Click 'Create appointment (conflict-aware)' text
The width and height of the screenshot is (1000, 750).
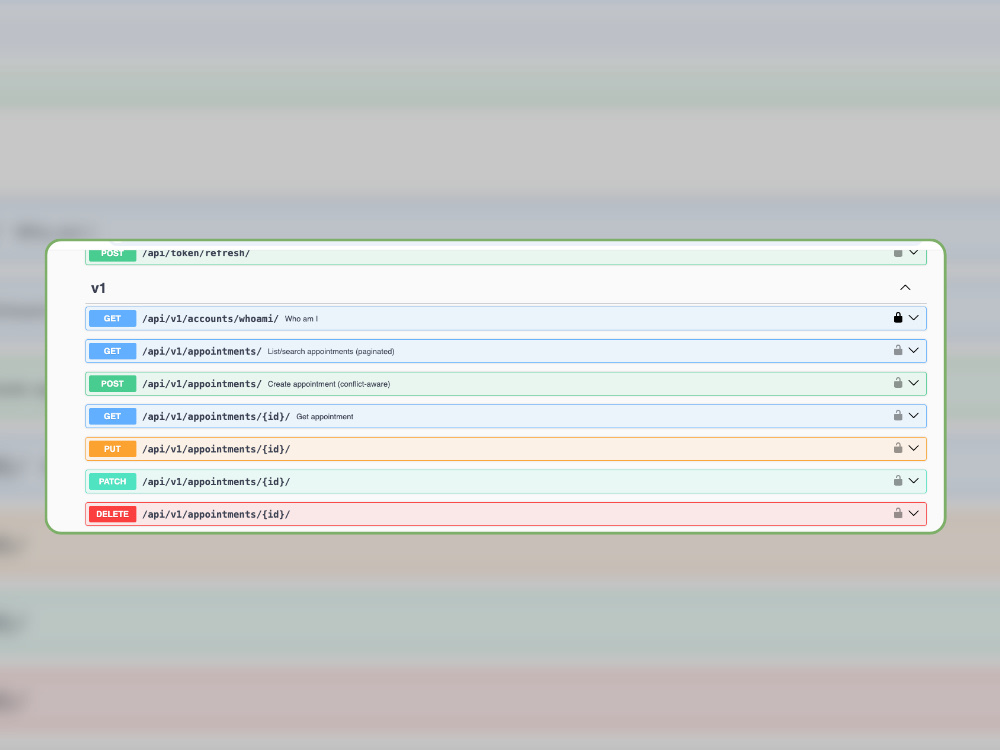[x=328, y=384]
